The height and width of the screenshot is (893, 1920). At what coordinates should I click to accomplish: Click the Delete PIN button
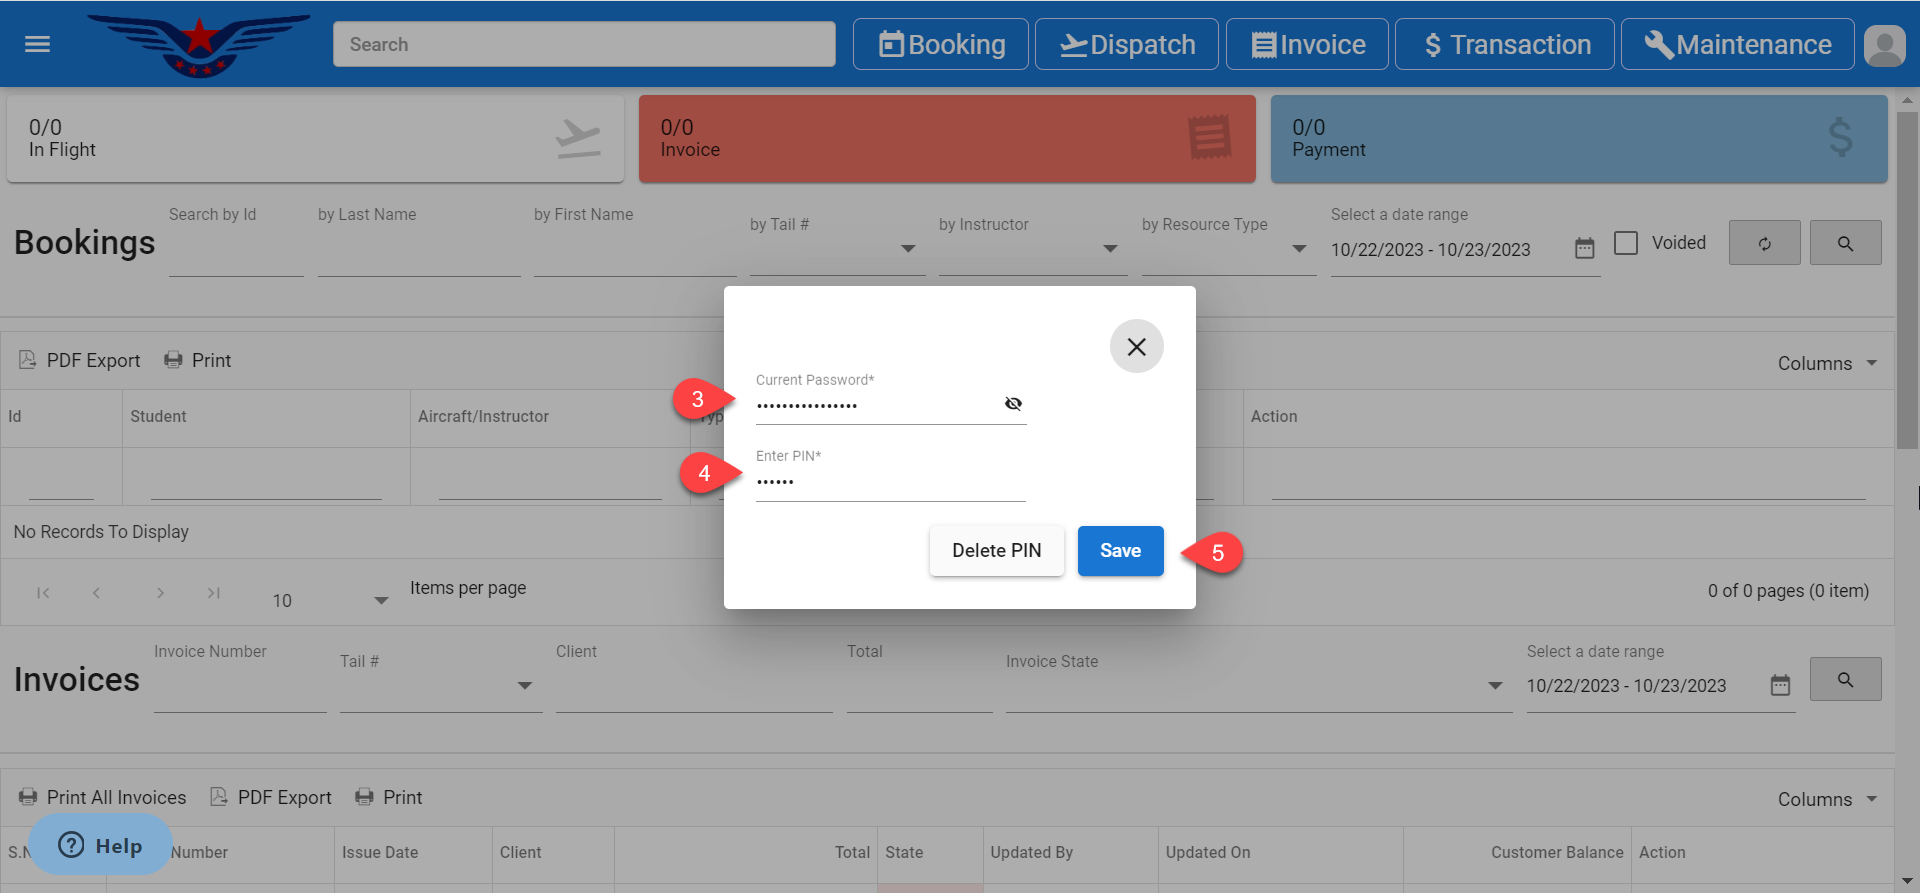pyautogui.click(x=996, y=551)
